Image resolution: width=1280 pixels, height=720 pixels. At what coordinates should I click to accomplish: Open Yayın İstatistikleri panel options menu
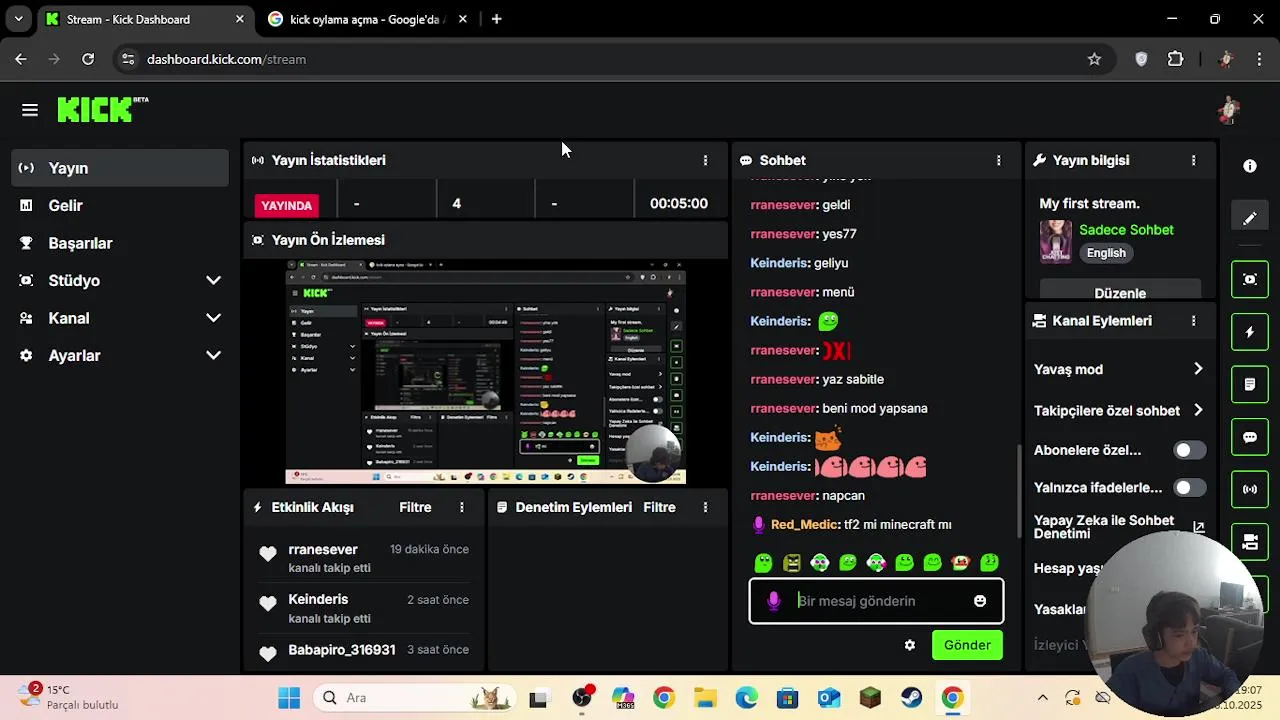(705, 160)
